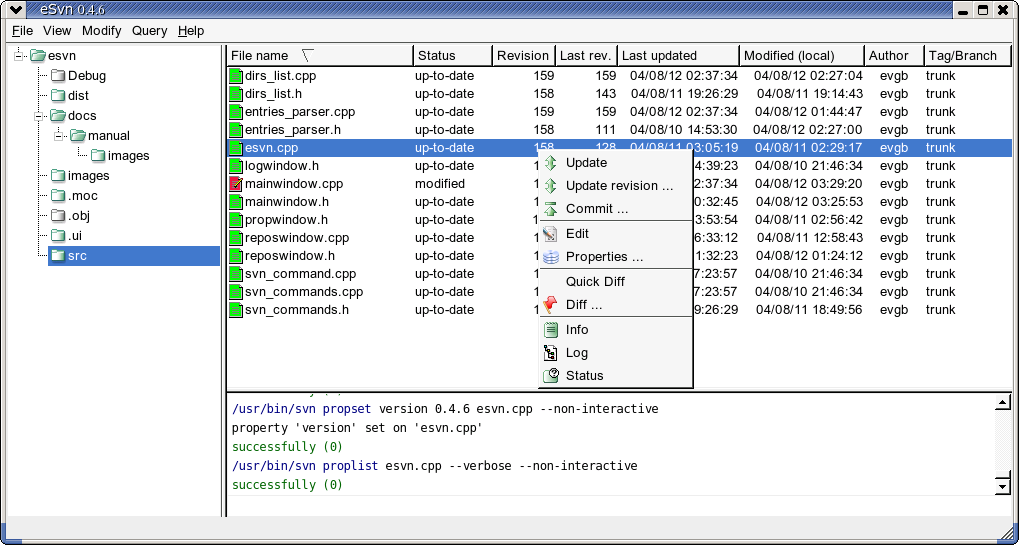
Task: Select the top-level images folder
Action: coord(88,175)
